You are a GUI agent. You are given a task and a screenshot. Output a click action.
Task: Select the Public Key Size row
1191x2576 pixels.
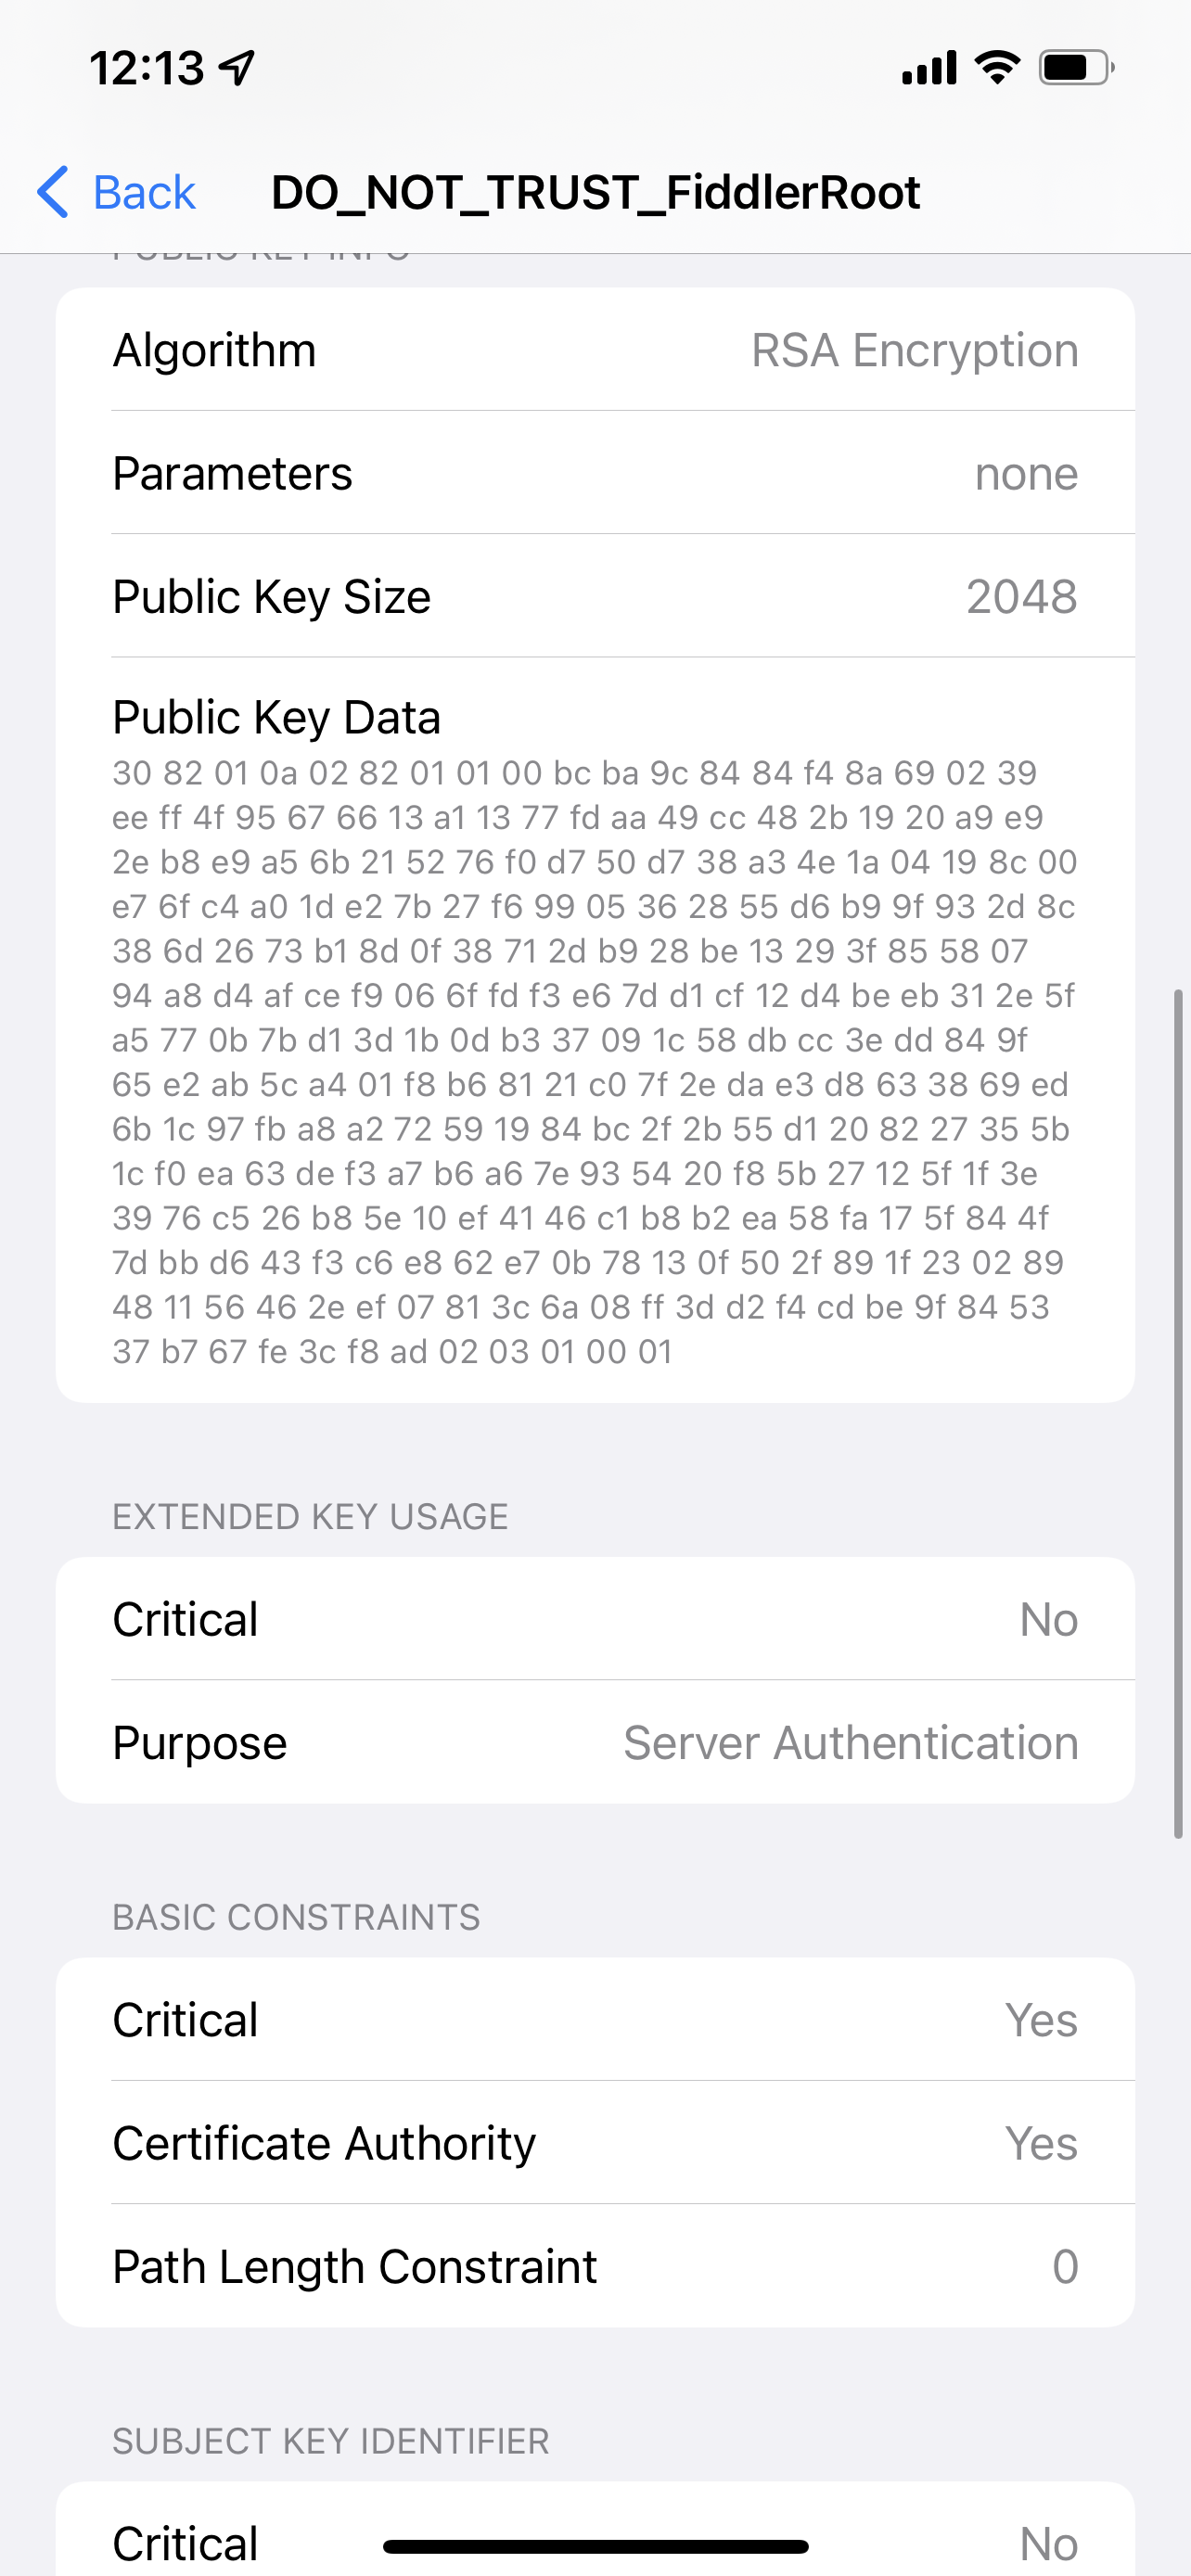pyautogui.click(x=595, y=596)
